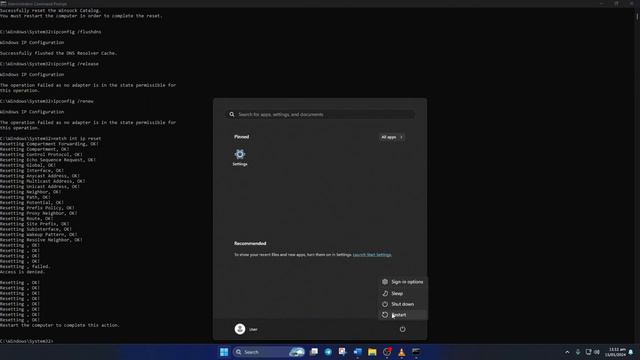
Task: Click the Start menu search field
Action: (320, 114)
